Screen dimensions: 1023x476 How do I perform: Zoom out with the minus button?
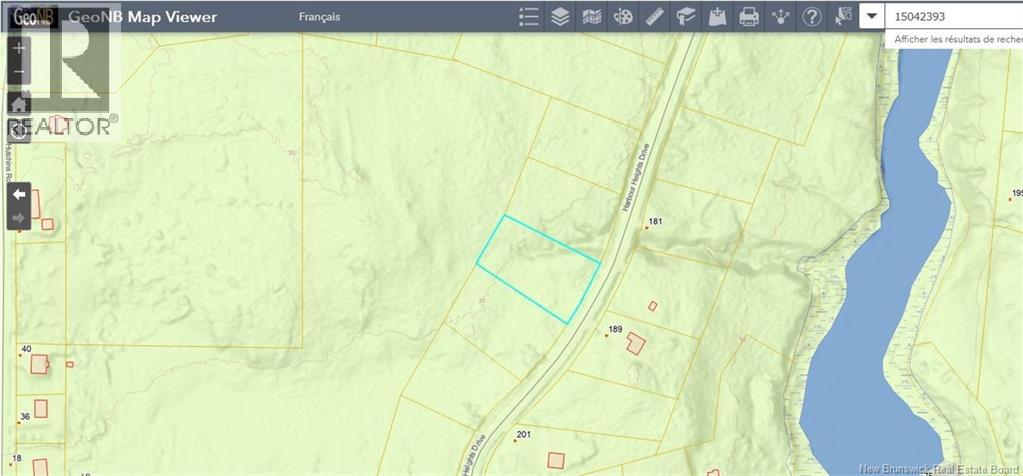point(20,73)
